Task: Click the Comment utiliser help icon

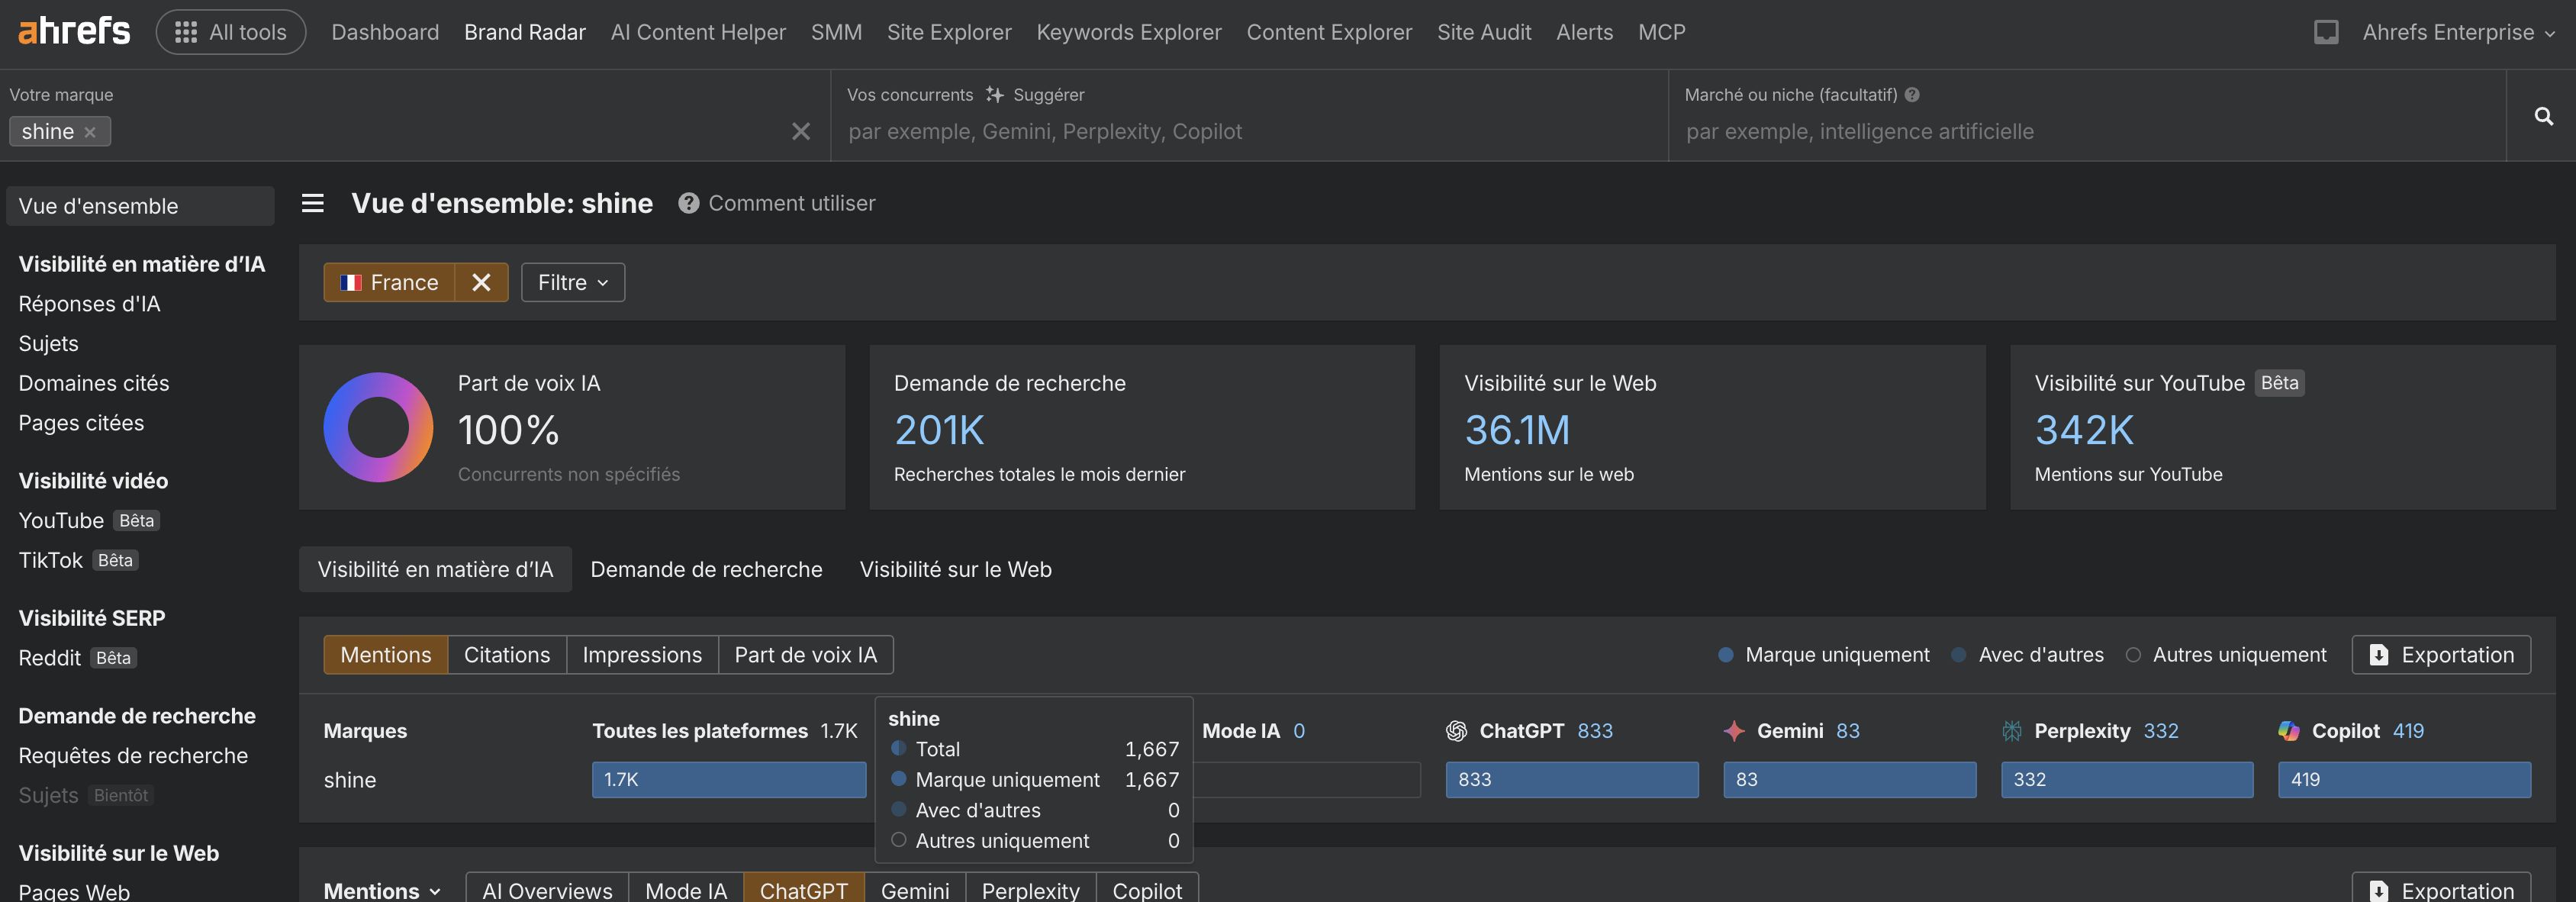Action: 688,203
